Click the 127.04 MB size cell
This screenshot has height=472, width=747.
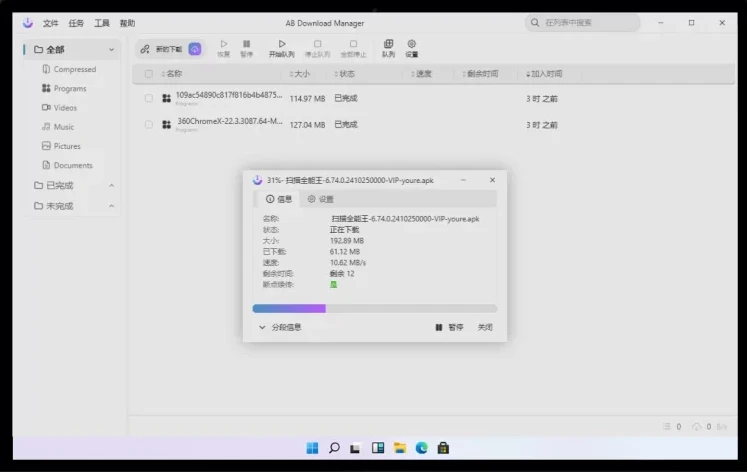coord(307,125)
